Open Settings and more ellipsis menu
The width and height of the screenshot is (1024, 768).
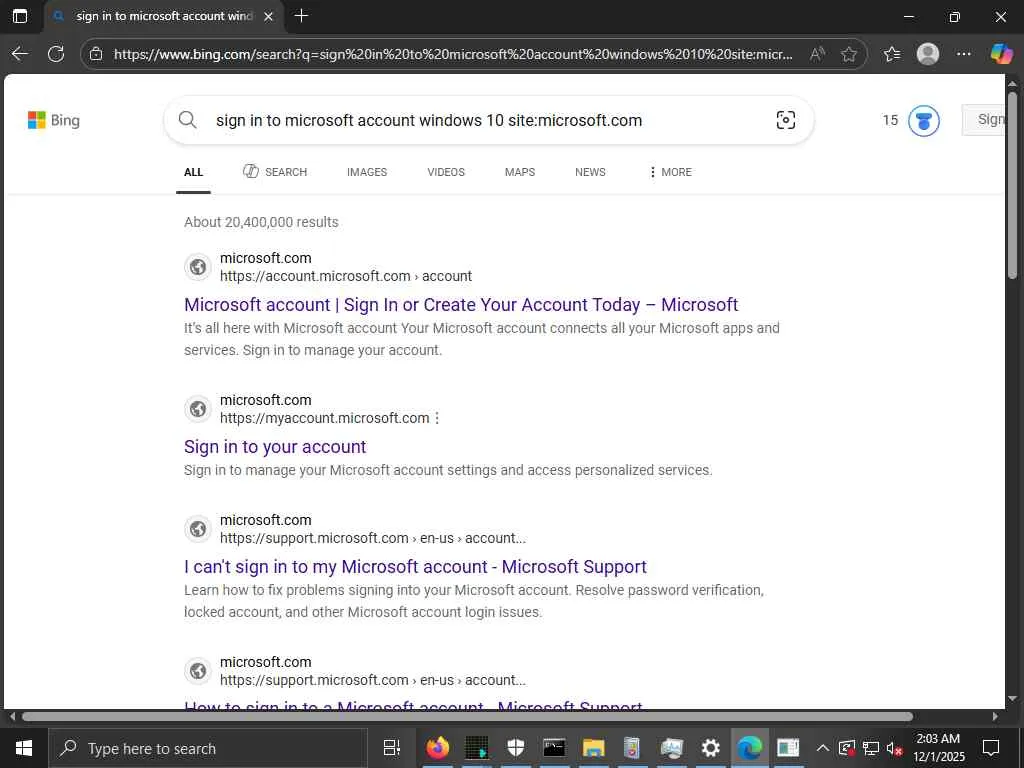(x=963, y=54)
